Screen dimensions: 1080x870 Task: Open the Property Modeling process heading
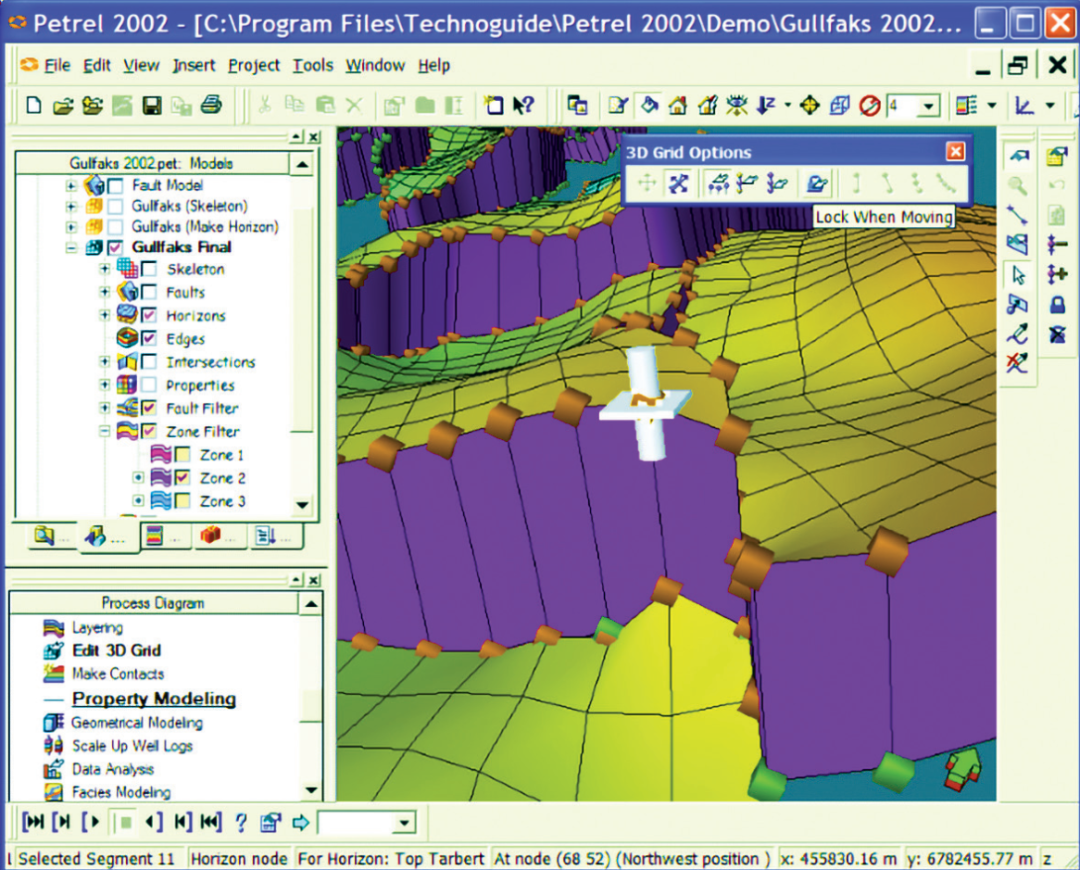tap(154, 698)
